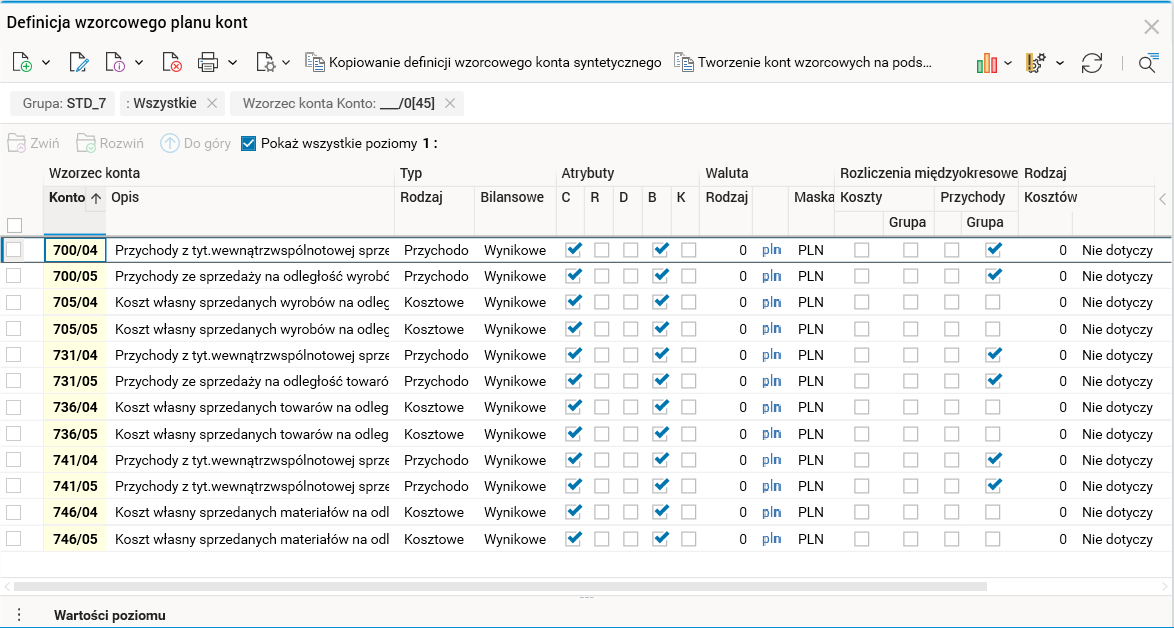Image resolution: width=1174 pixels, height=628 pixels.
Task: Click the refresh arrows icon
Action: [1092, 63]
